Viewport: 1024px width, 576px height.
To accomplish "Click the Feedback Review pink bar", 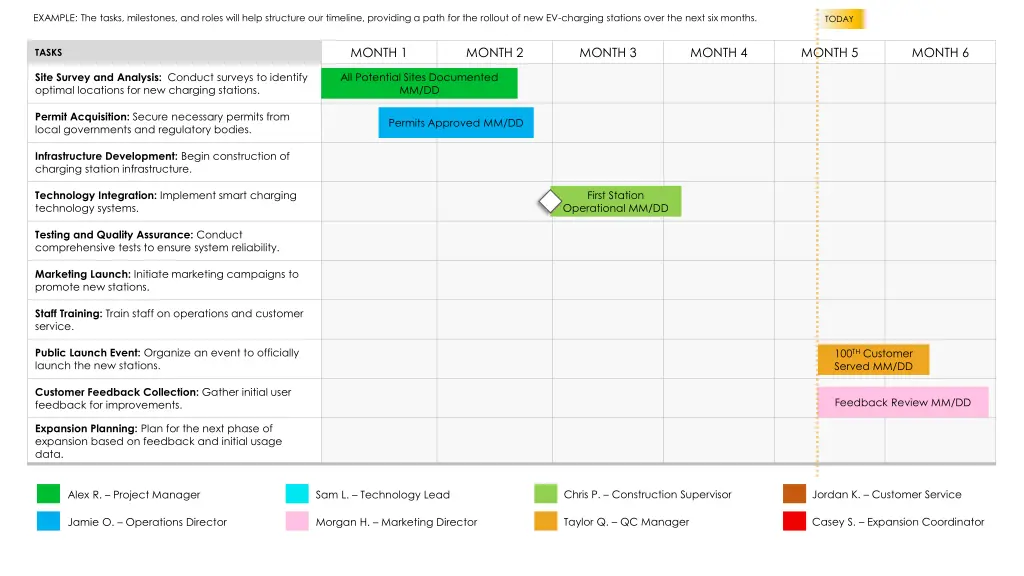I will tap(903, 402).
